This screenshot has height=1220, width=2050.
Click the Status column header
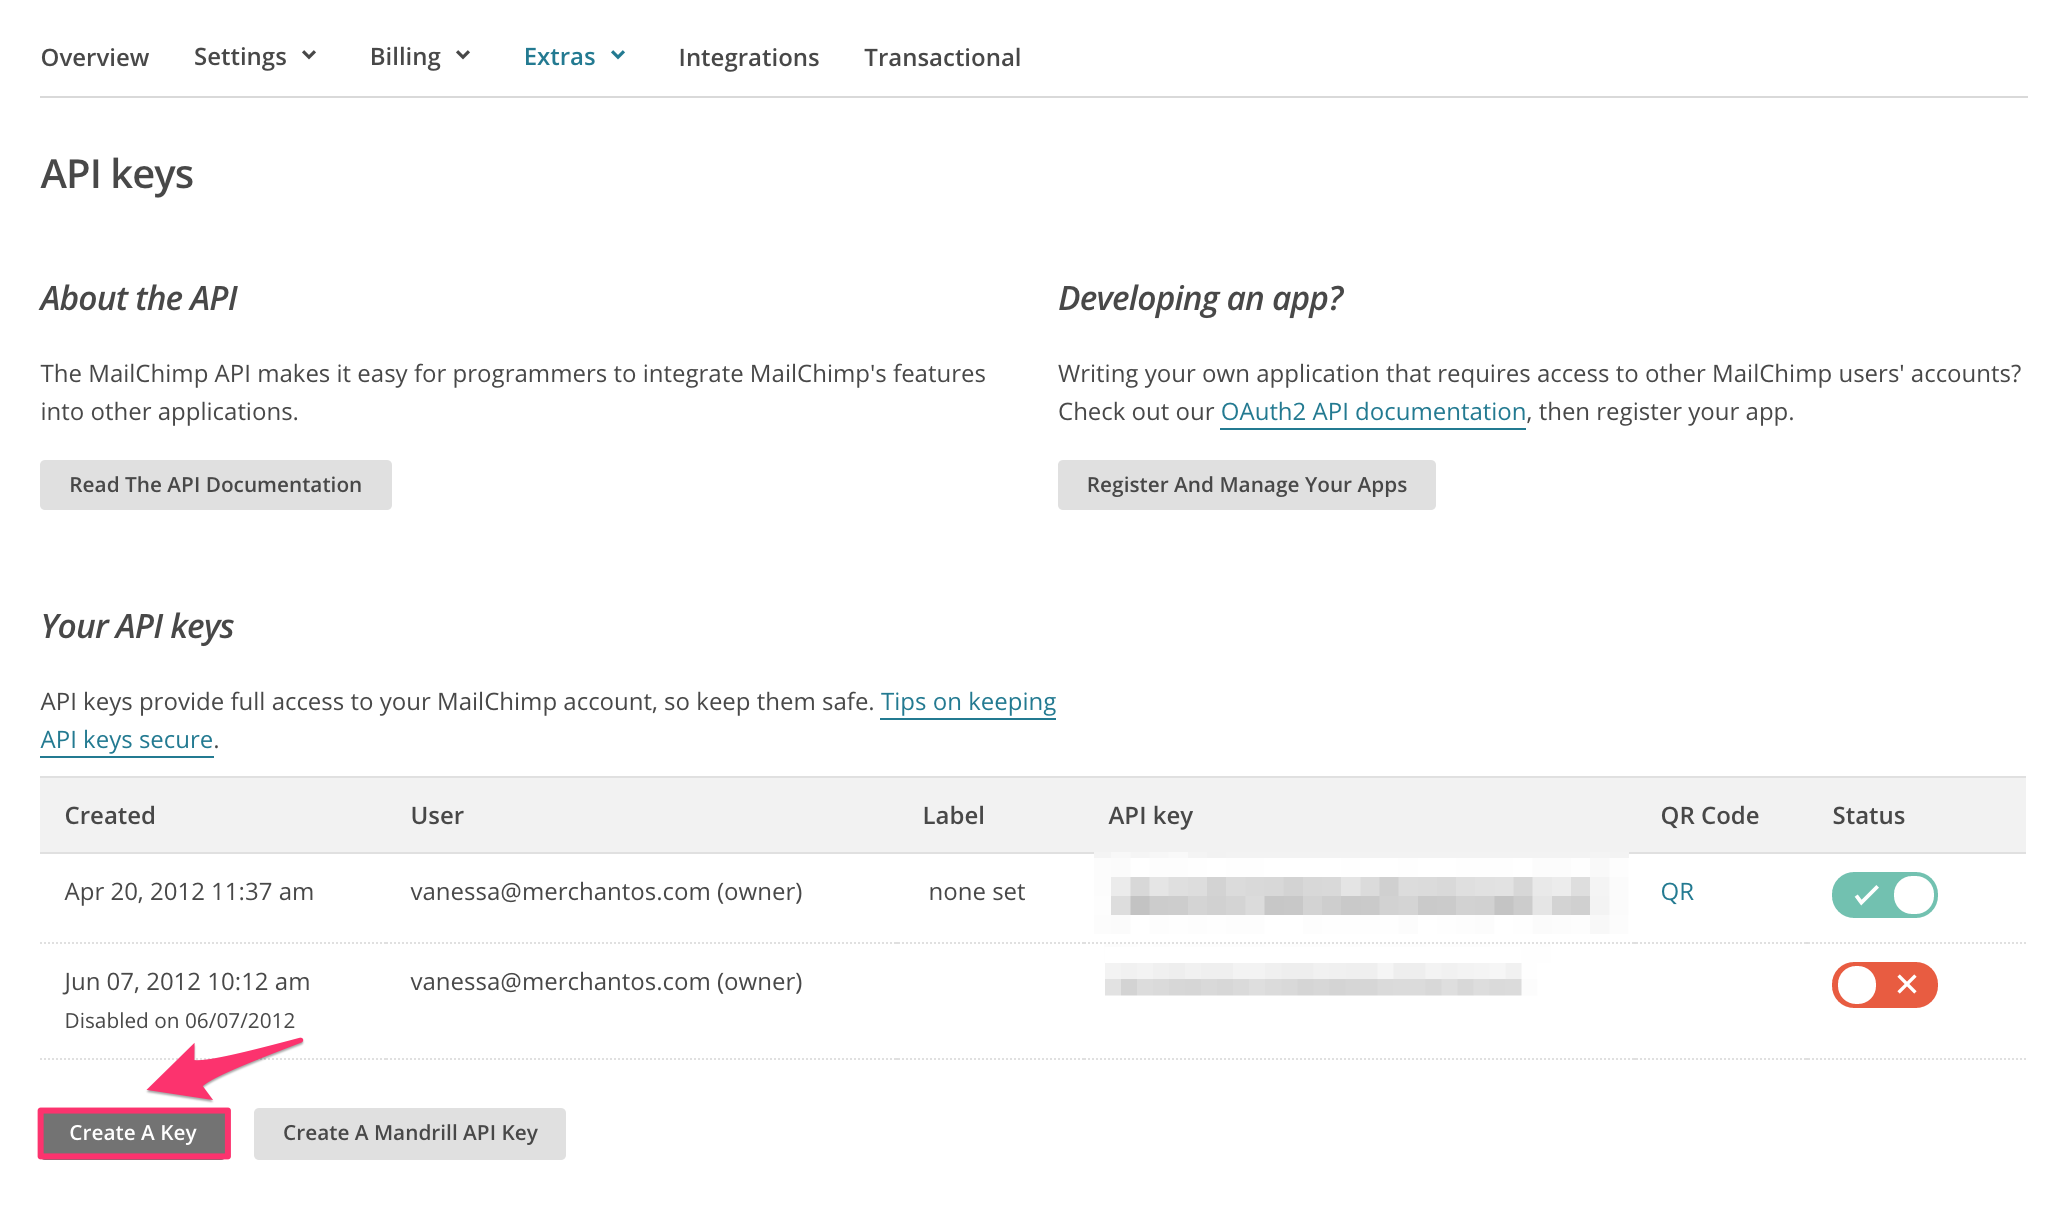[1867, 816]
